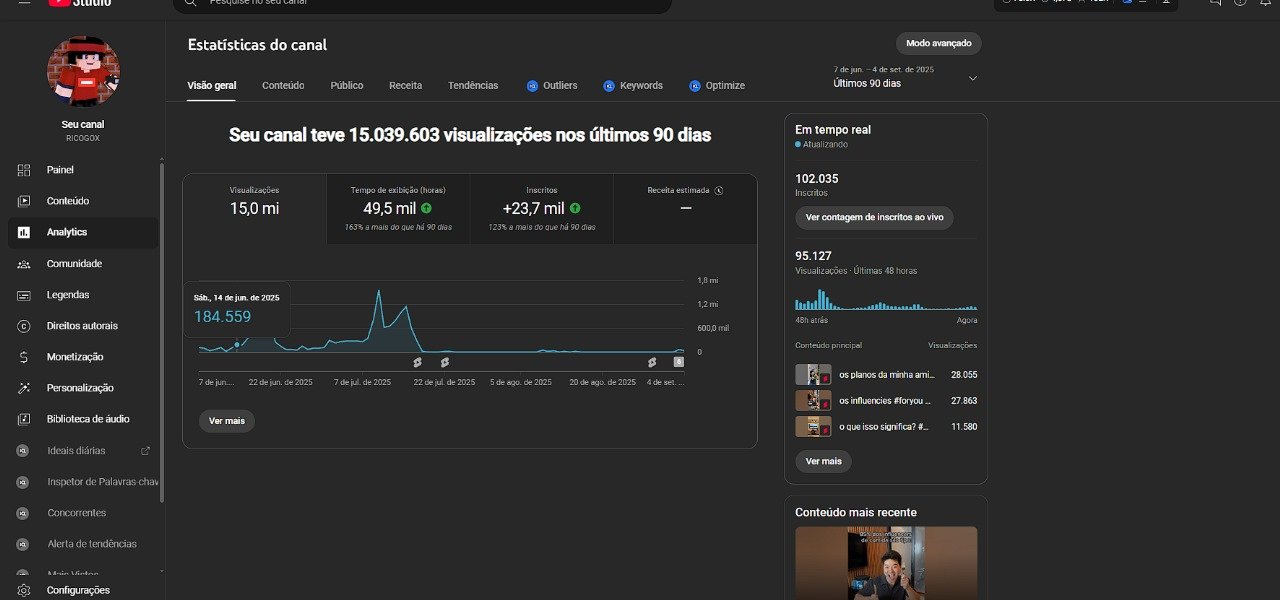
Task: Switch to the Público tab
Action: 347,86
